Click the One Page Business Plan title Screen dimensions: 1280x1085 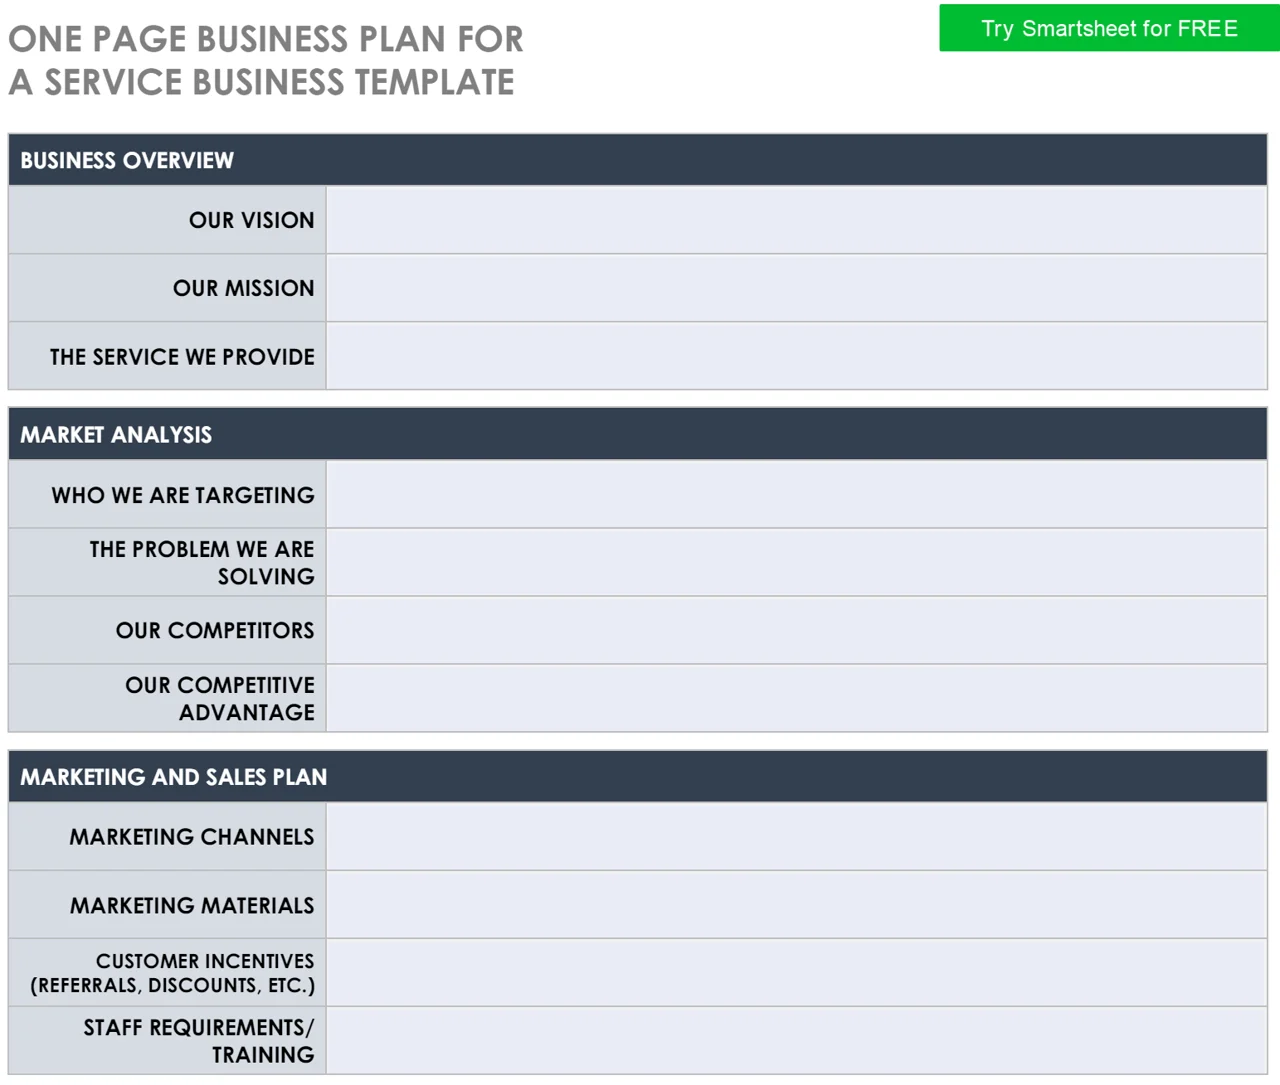pos(266,60)
